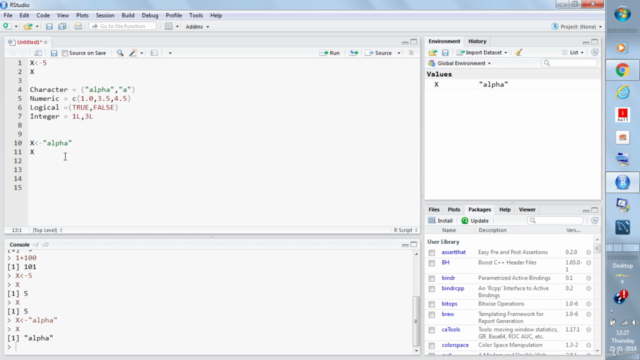
Task: Show document outline icon
Action: coord(411,53)
